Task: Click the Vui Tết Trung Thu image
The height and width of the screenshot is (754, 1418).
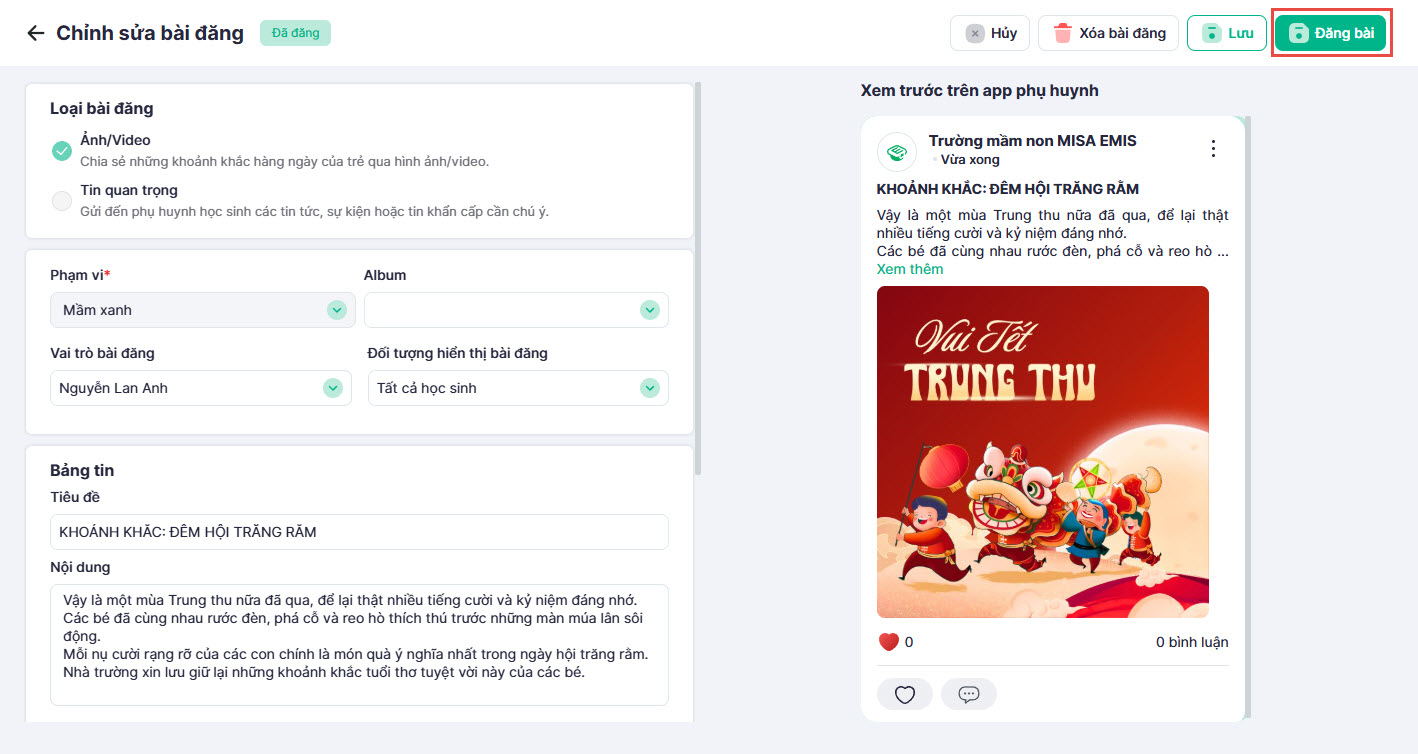Action: [1043, 452]
